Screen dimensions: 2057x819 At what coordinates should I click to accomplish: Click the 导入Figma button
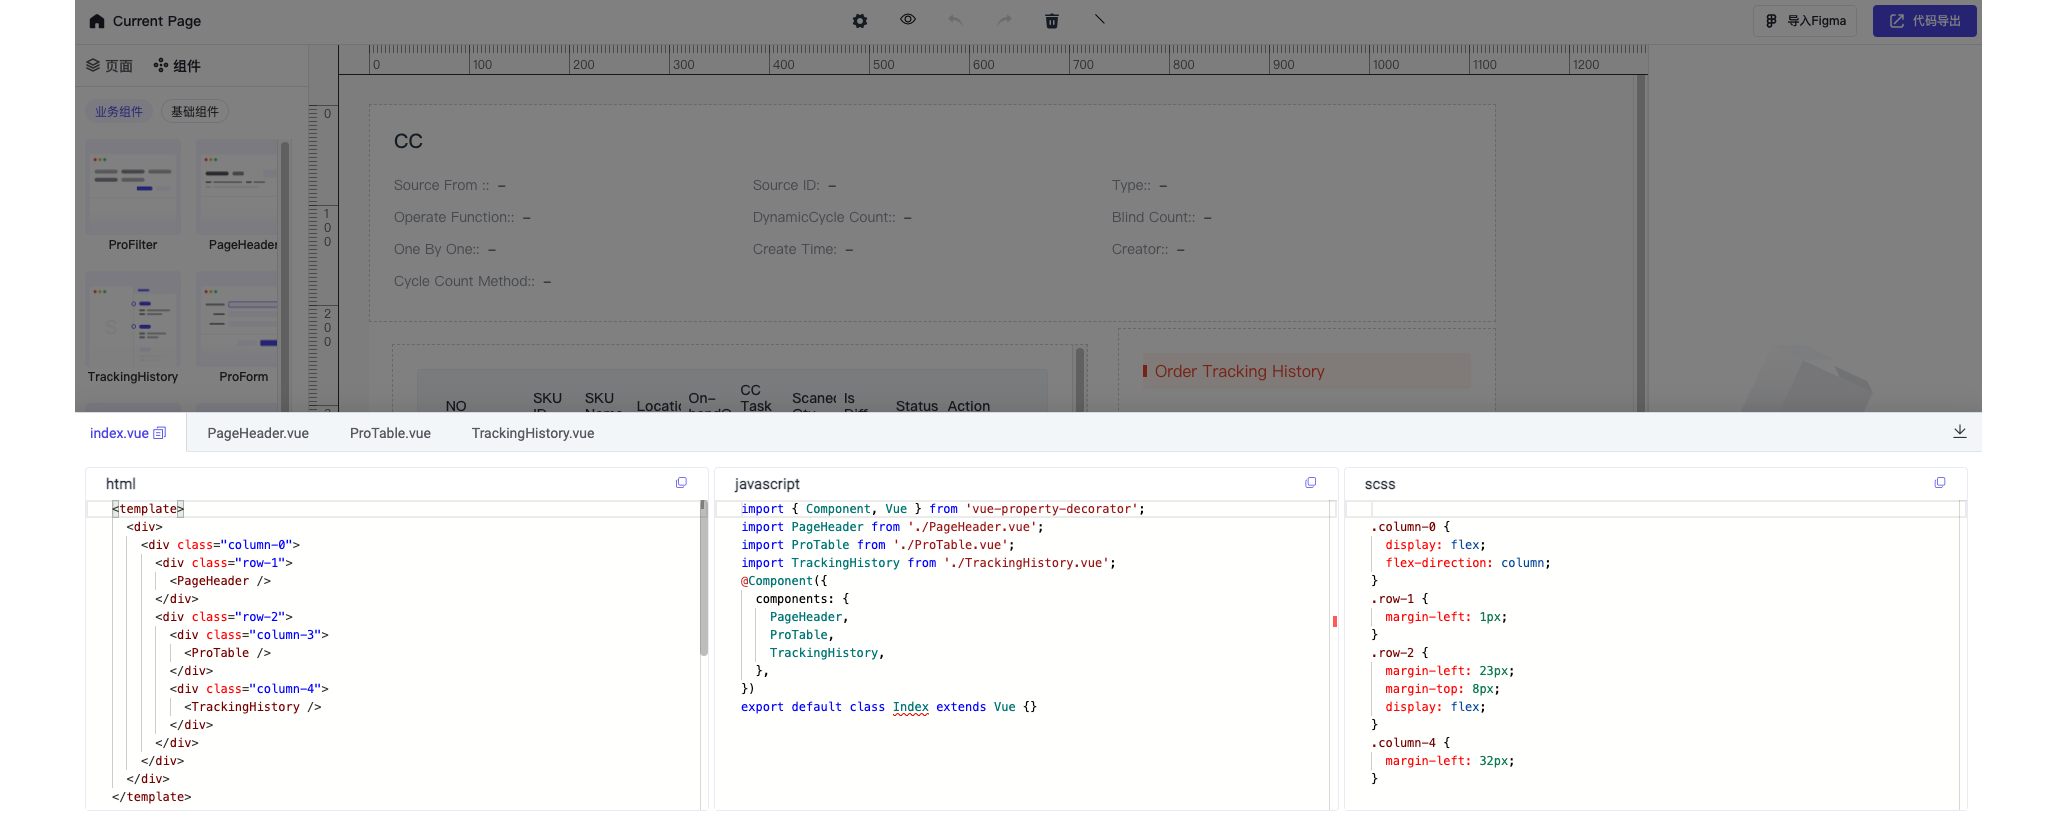tap(1805, 21)
